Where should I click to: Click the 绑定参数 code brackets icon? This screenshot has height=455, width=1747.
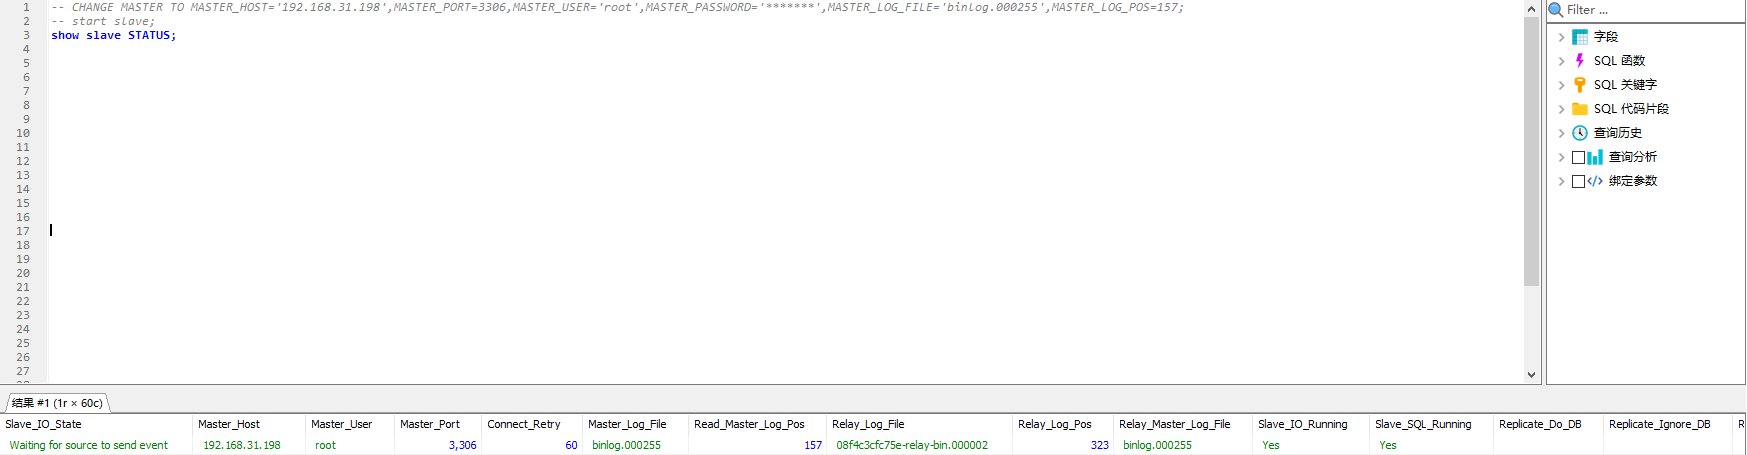tap(1595, 181)
